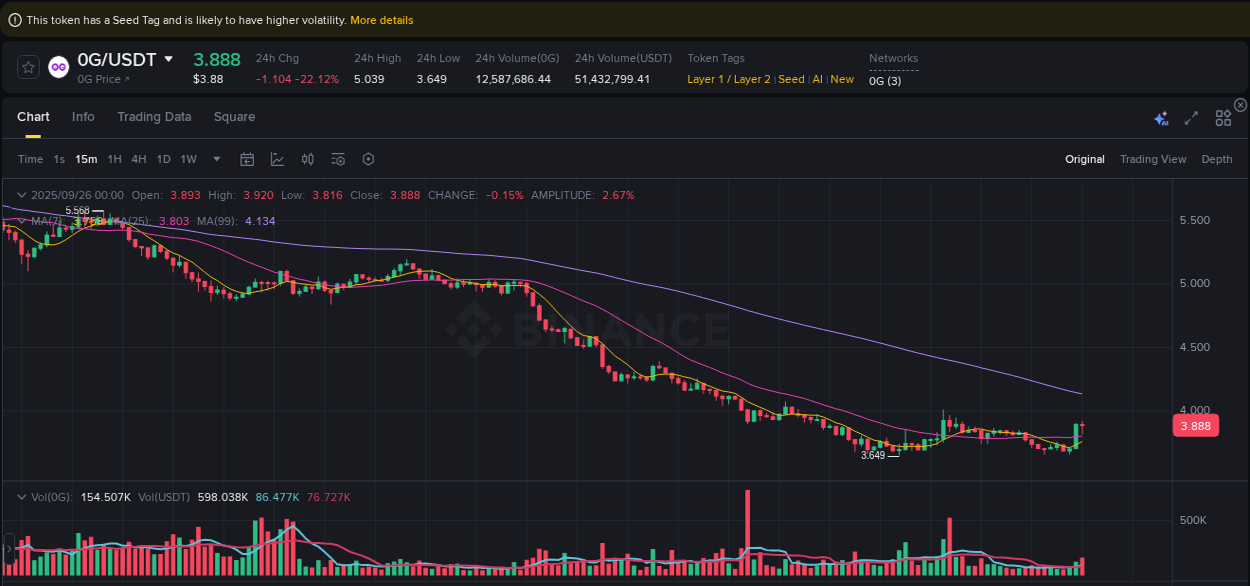Viewport: 1250px width, 586px height.
Task: Toggle the favorite star for 0G/USDT
Action: point(27,67)
